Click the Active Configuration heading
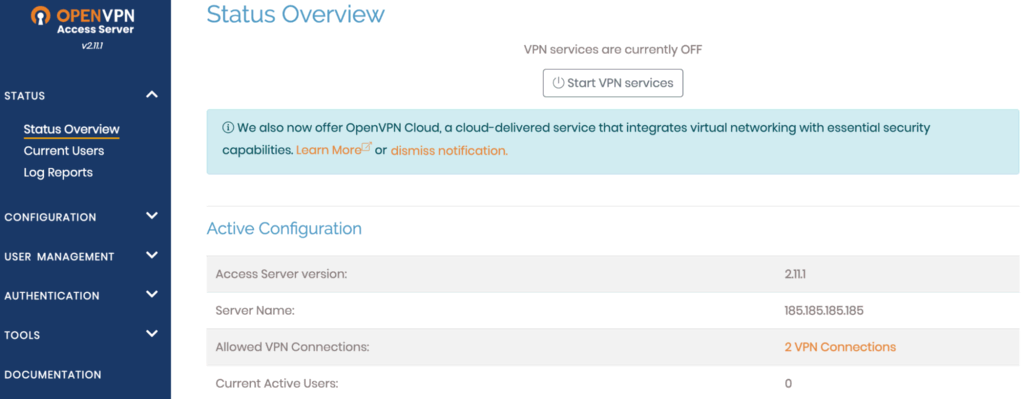Viewport: 1024px width, 399px height. [284, 229]
